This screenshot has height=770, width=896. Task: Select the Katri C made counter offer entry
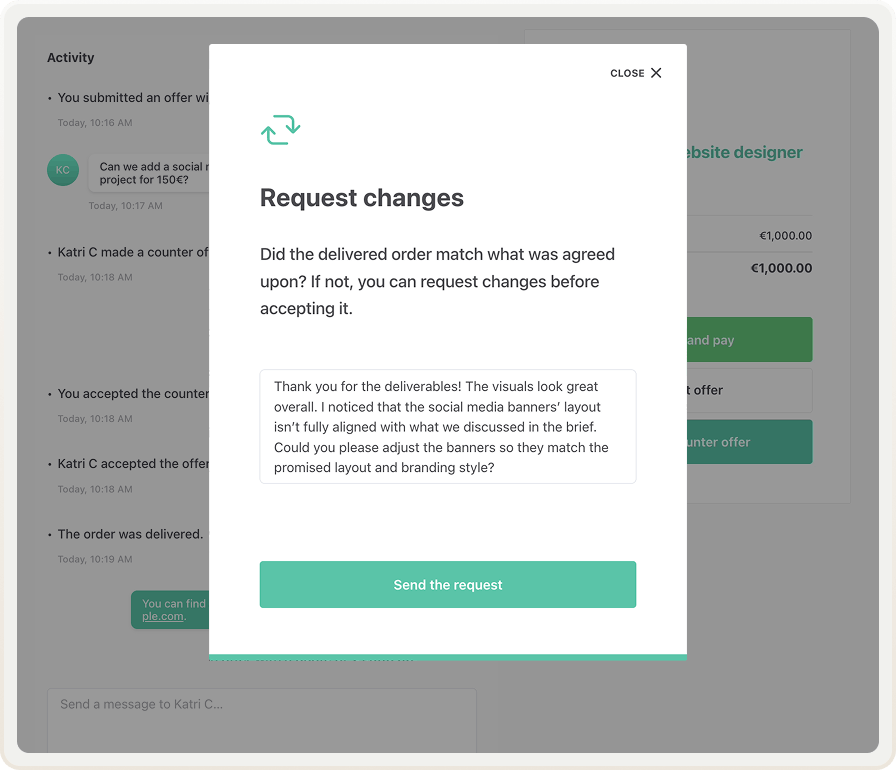coord(130,251)
